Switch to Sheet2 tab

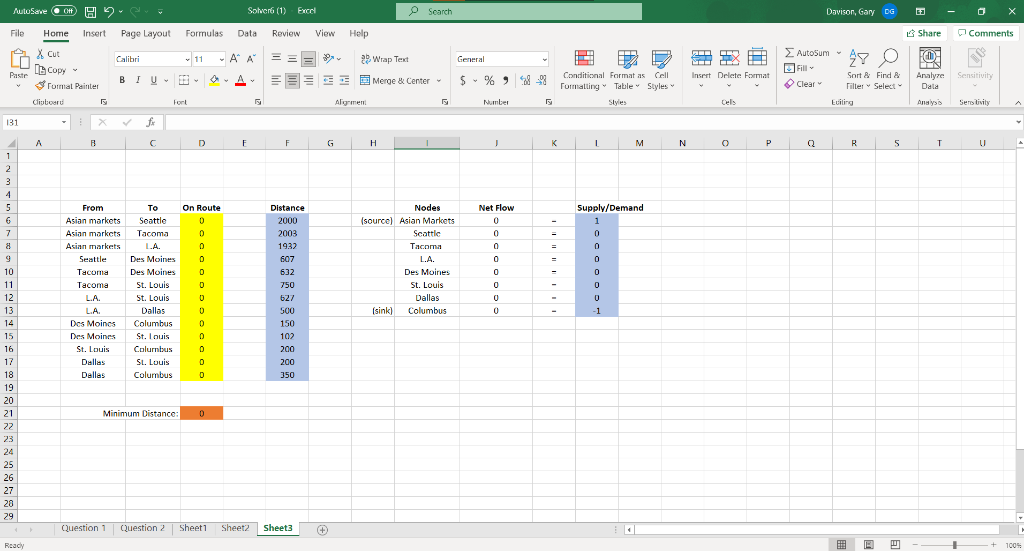(x=235, y=528)
